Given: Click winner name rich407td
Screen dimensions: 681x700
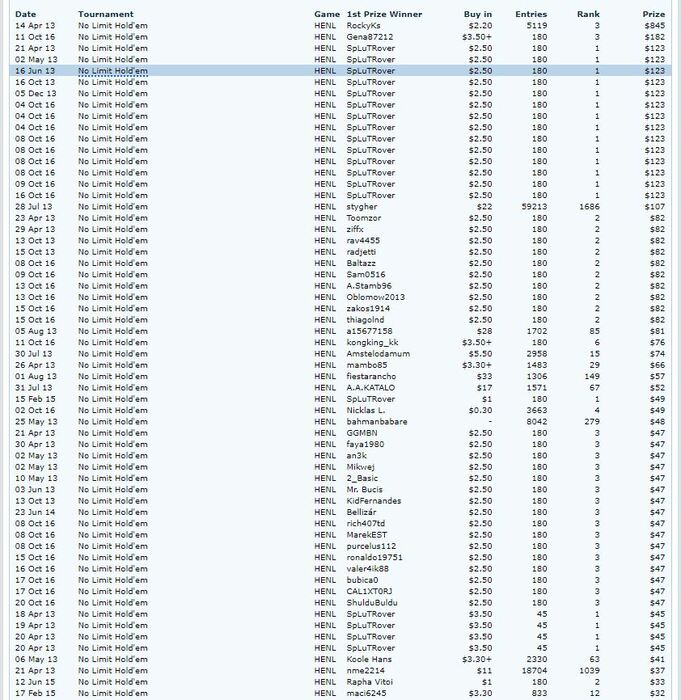Looking at the screenshot, I should (366, 524).
